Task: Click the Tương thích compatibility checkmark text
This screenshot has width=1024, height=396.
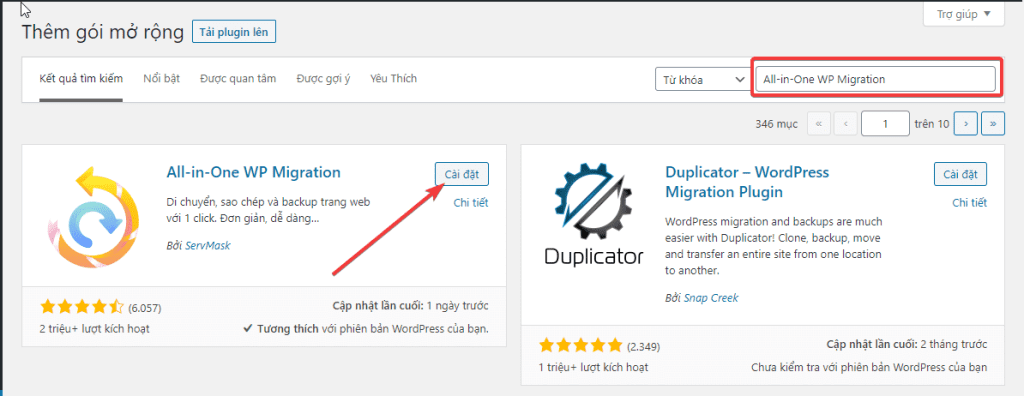Action: (x=366, y=328)
